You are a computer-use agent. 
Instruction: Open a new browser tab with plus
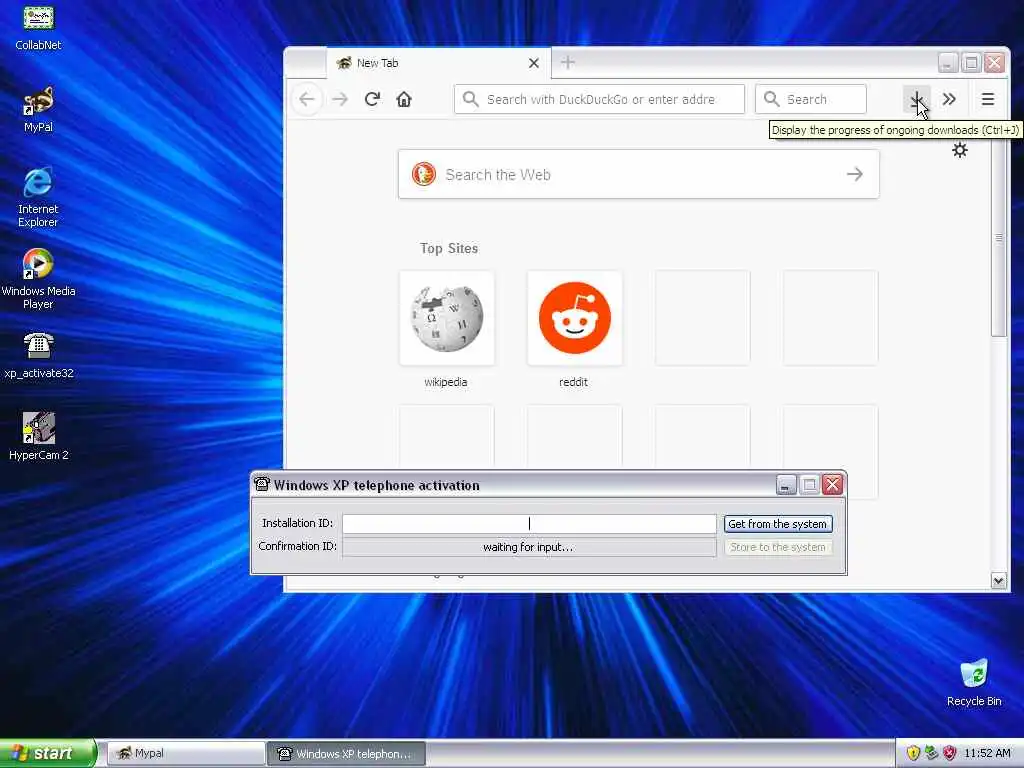click(568, 62)
